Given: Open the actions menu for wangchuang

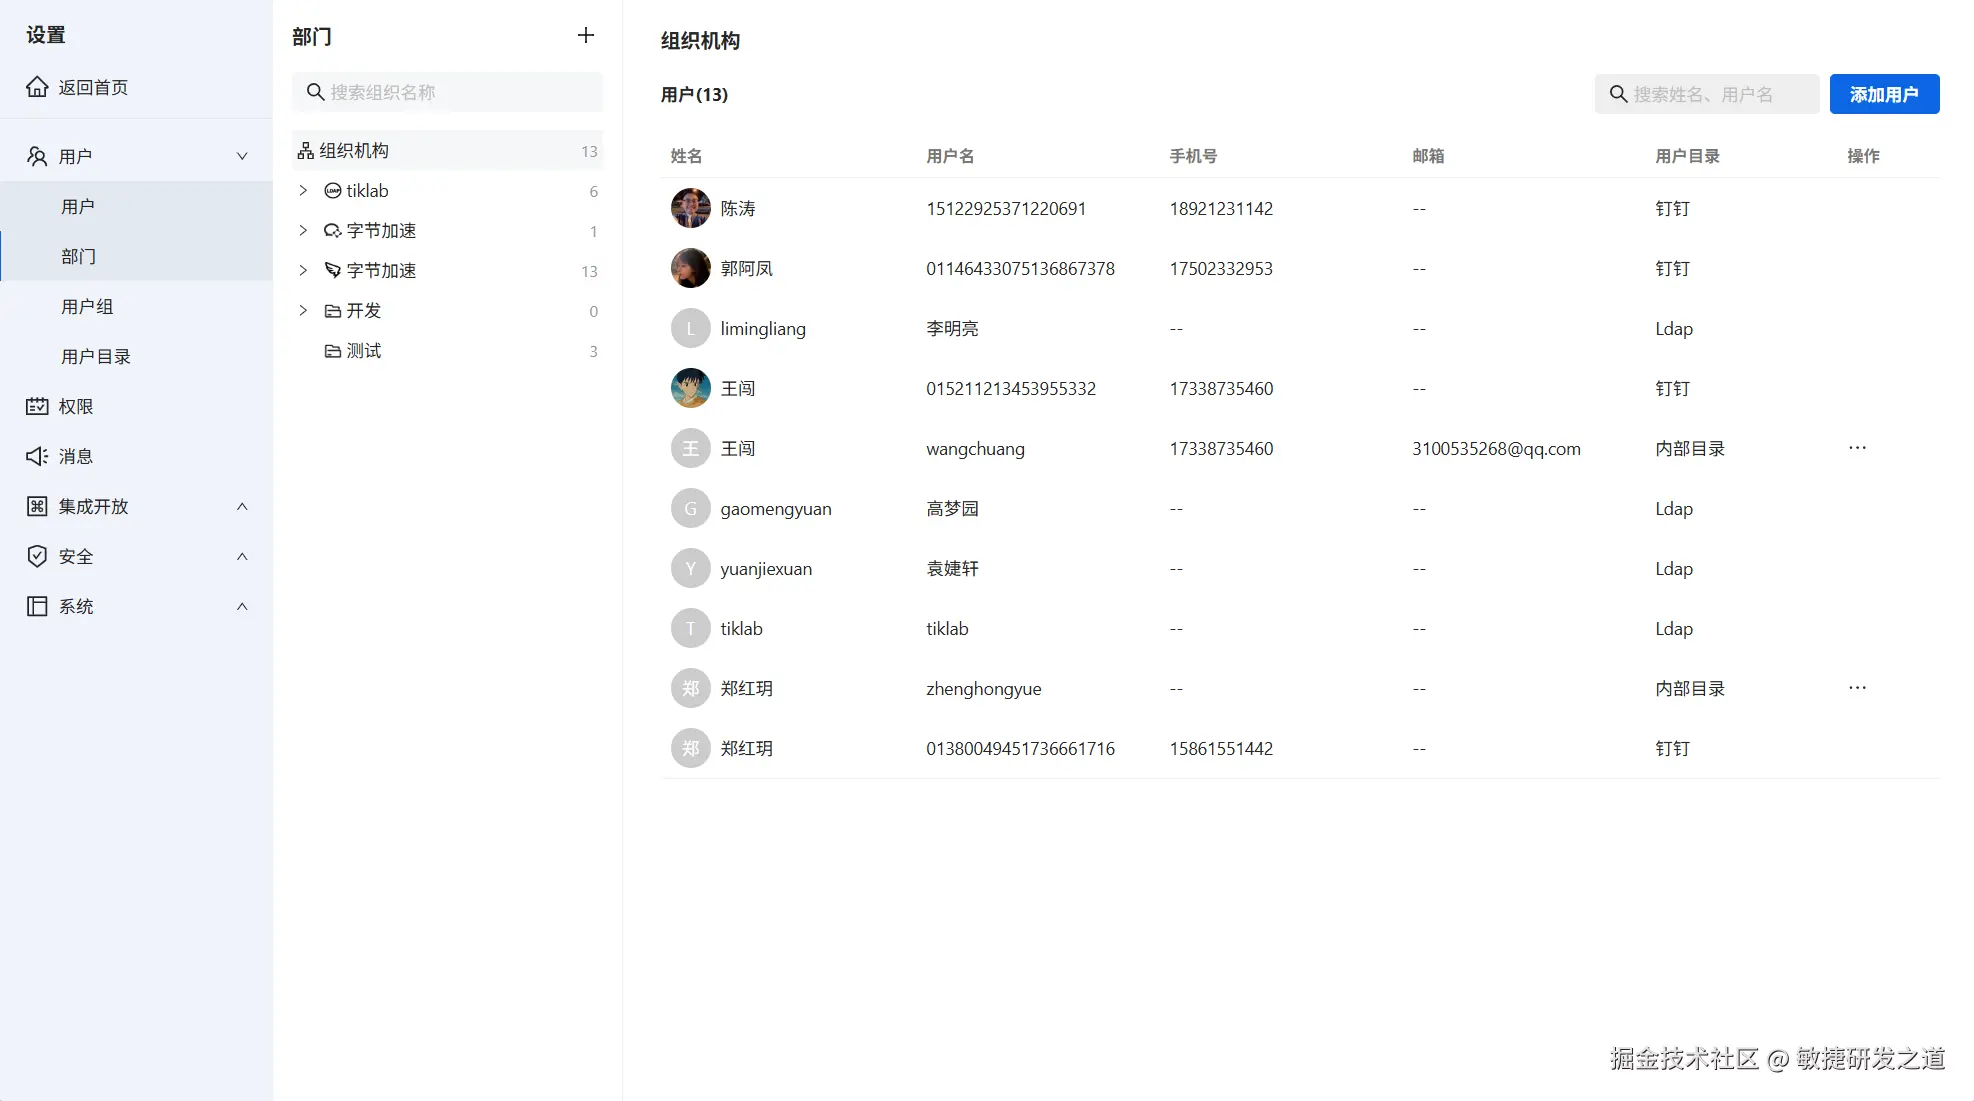Looking at the screenshot, I should click(x=1857, y=448).
